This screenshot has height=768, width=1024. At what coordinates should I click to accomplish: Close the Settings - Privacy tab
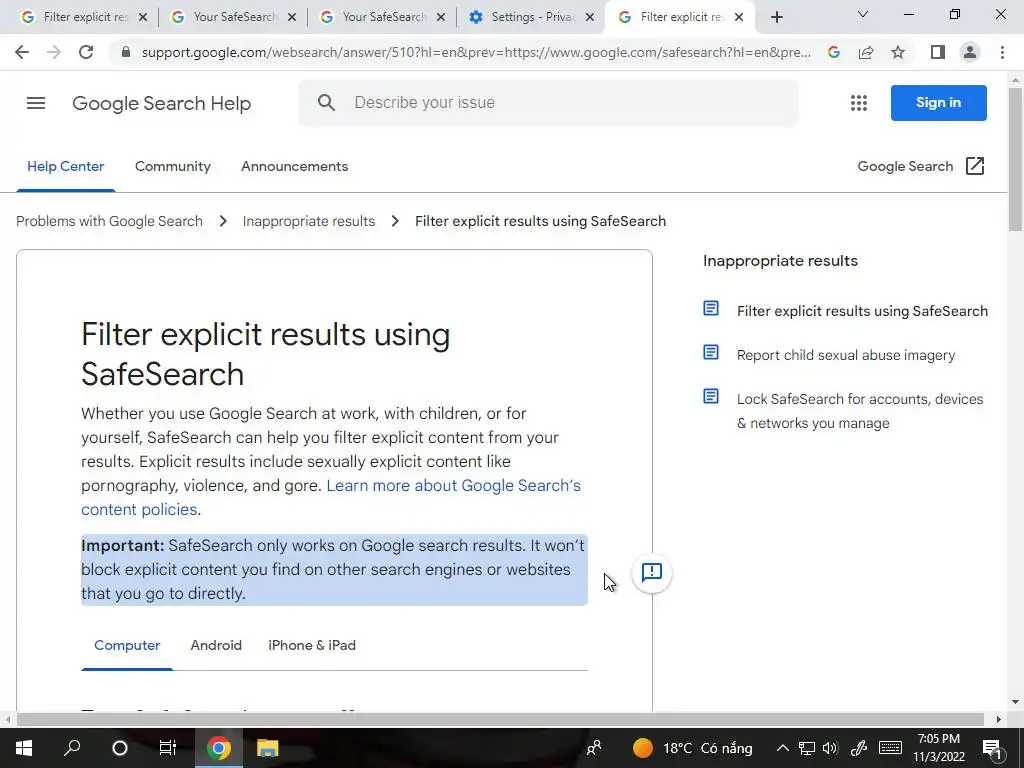(590, 18)
